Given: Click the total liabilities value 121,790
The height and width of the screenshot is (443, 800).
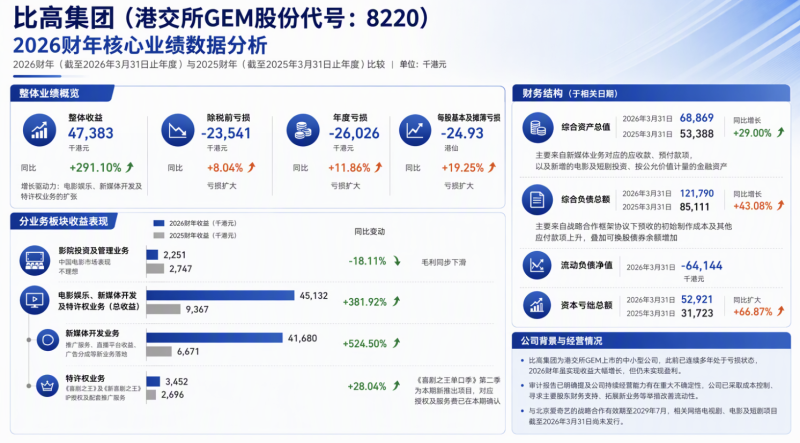Looking at the screenshot, I should (x=696, y=193).
